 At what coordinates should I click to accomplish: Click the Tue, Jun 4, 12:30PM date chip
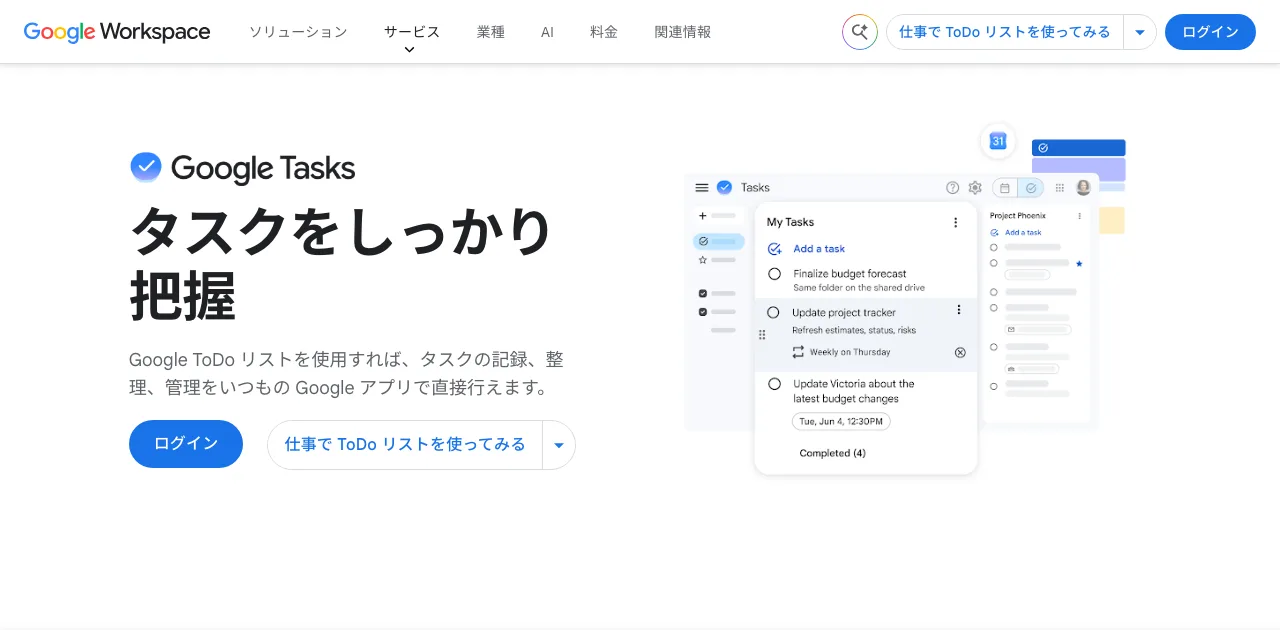841,422
